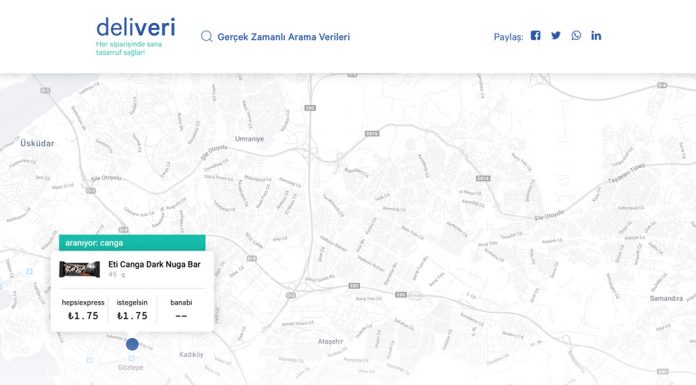Open WhatsApp share icon

pos(576,36)
